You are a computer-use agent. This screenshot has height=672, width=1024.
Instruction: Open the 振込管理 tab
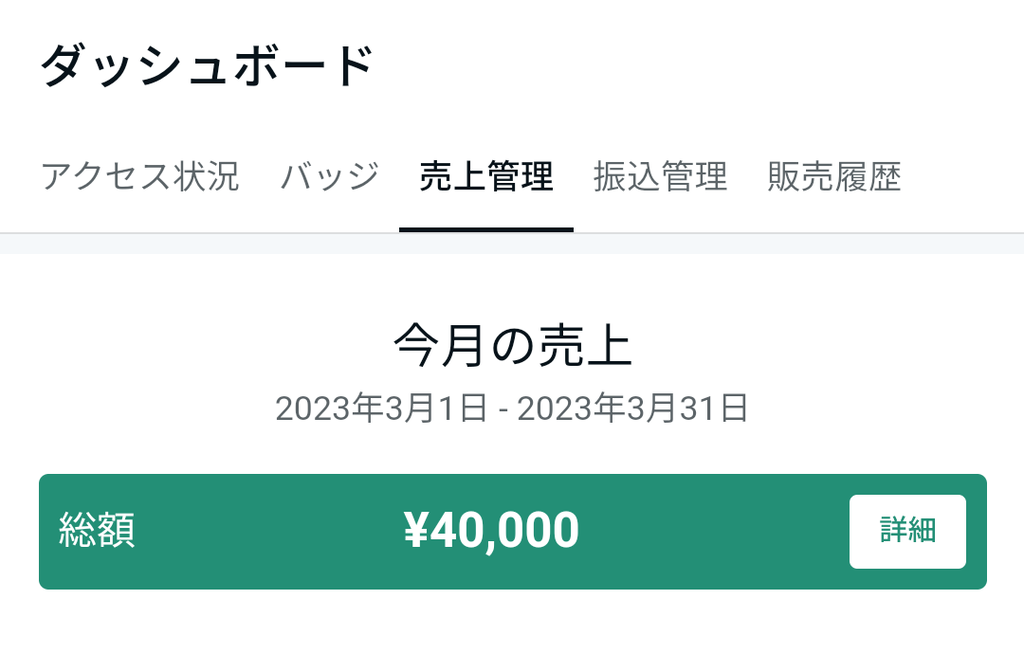660,177
